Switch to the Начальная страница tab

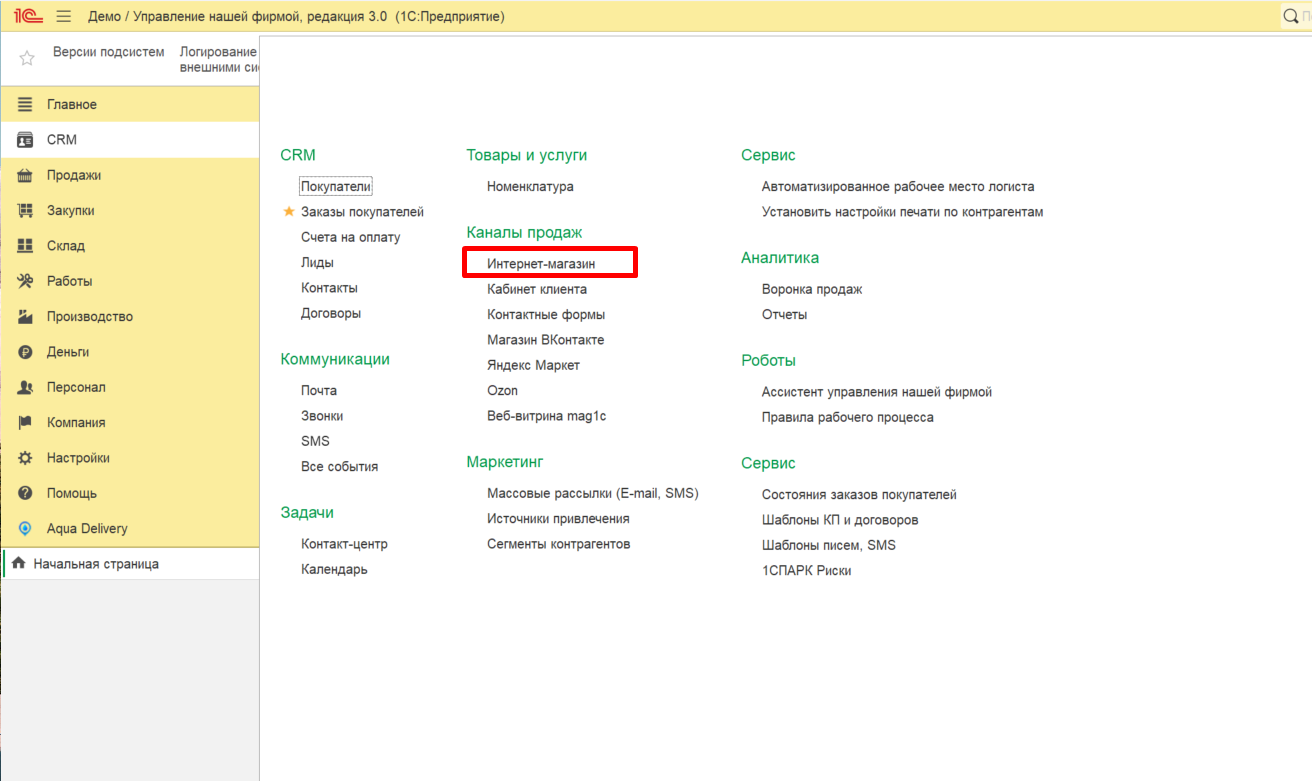[130, 564]
